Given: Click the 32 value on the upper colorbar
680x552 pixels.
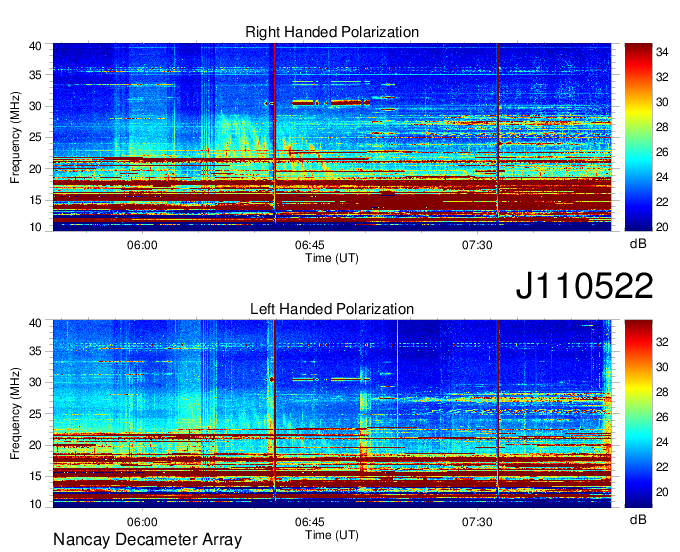Looking at the screenshot, I should (662, 77).
